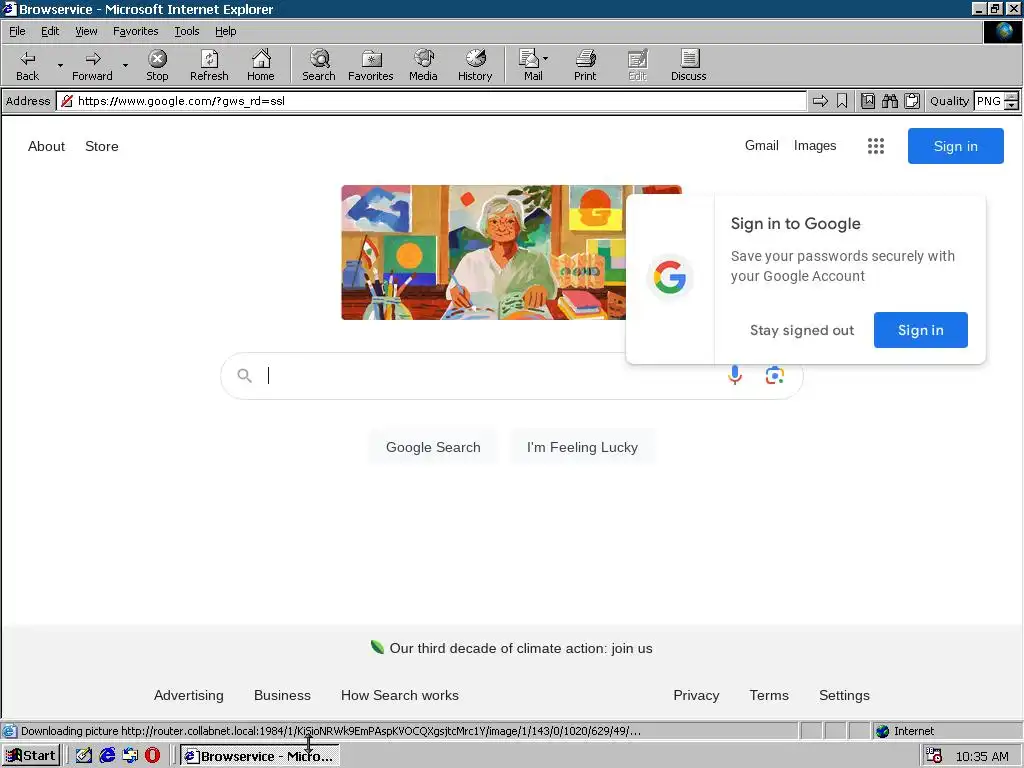Open the Media toolbar button

tap(423, 65)
